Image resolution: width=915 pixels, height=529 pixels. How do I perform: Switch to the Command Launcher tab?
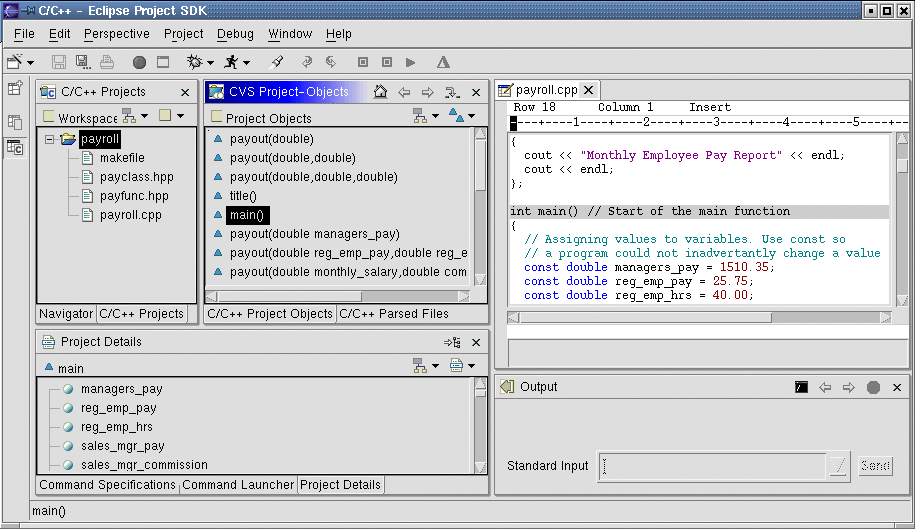[x=238, y=484]
